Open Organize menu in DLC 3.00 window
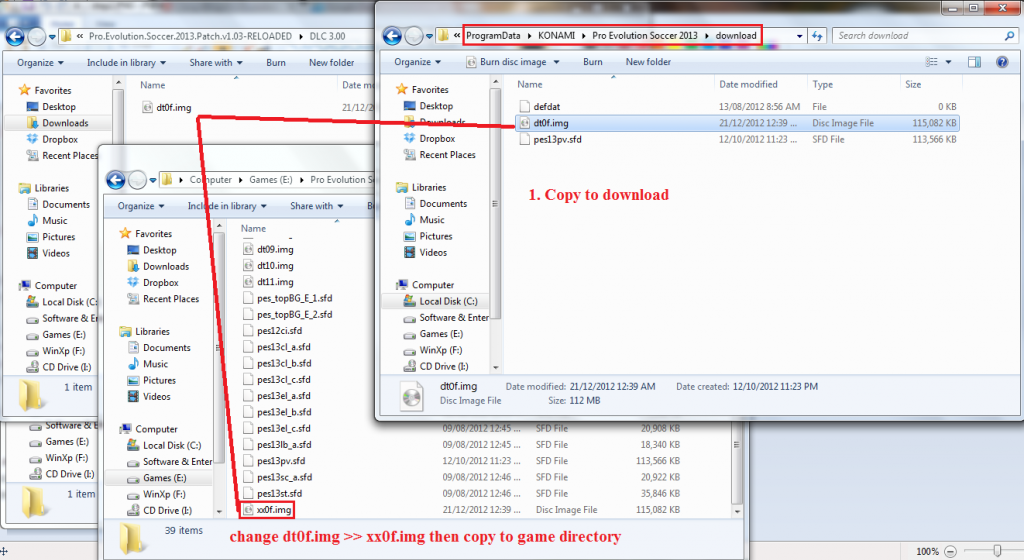This screenshot has height=560, width=1024. point(40,63)
